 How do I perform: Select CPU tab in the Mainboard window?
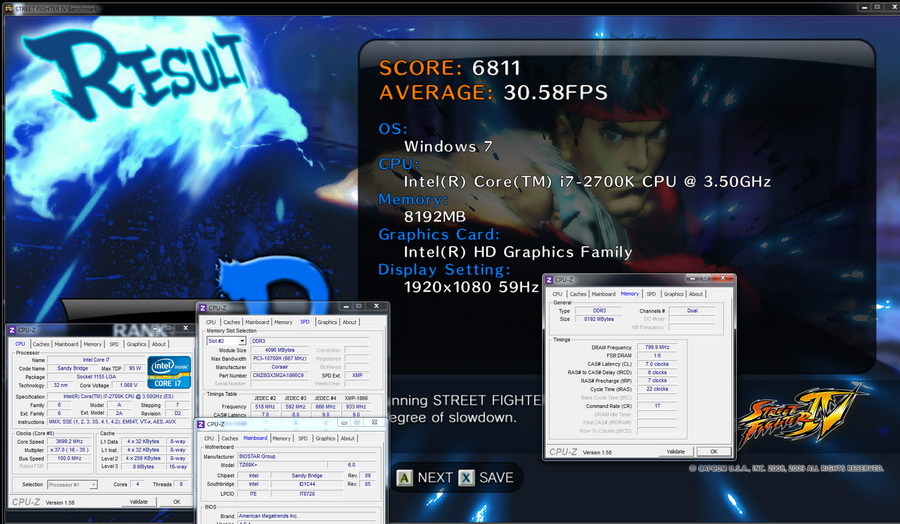[209, 438]
